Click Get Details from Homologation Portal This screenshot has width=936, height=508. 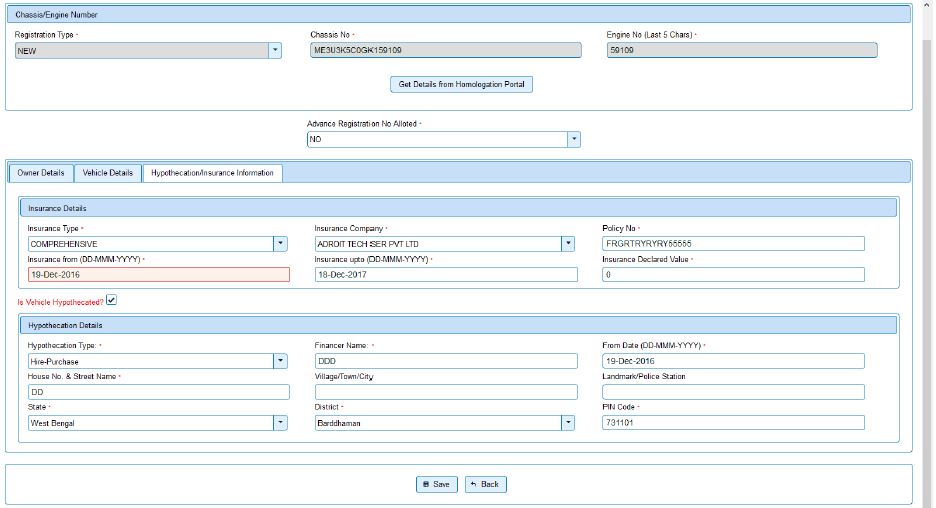(x=461, y=84)
